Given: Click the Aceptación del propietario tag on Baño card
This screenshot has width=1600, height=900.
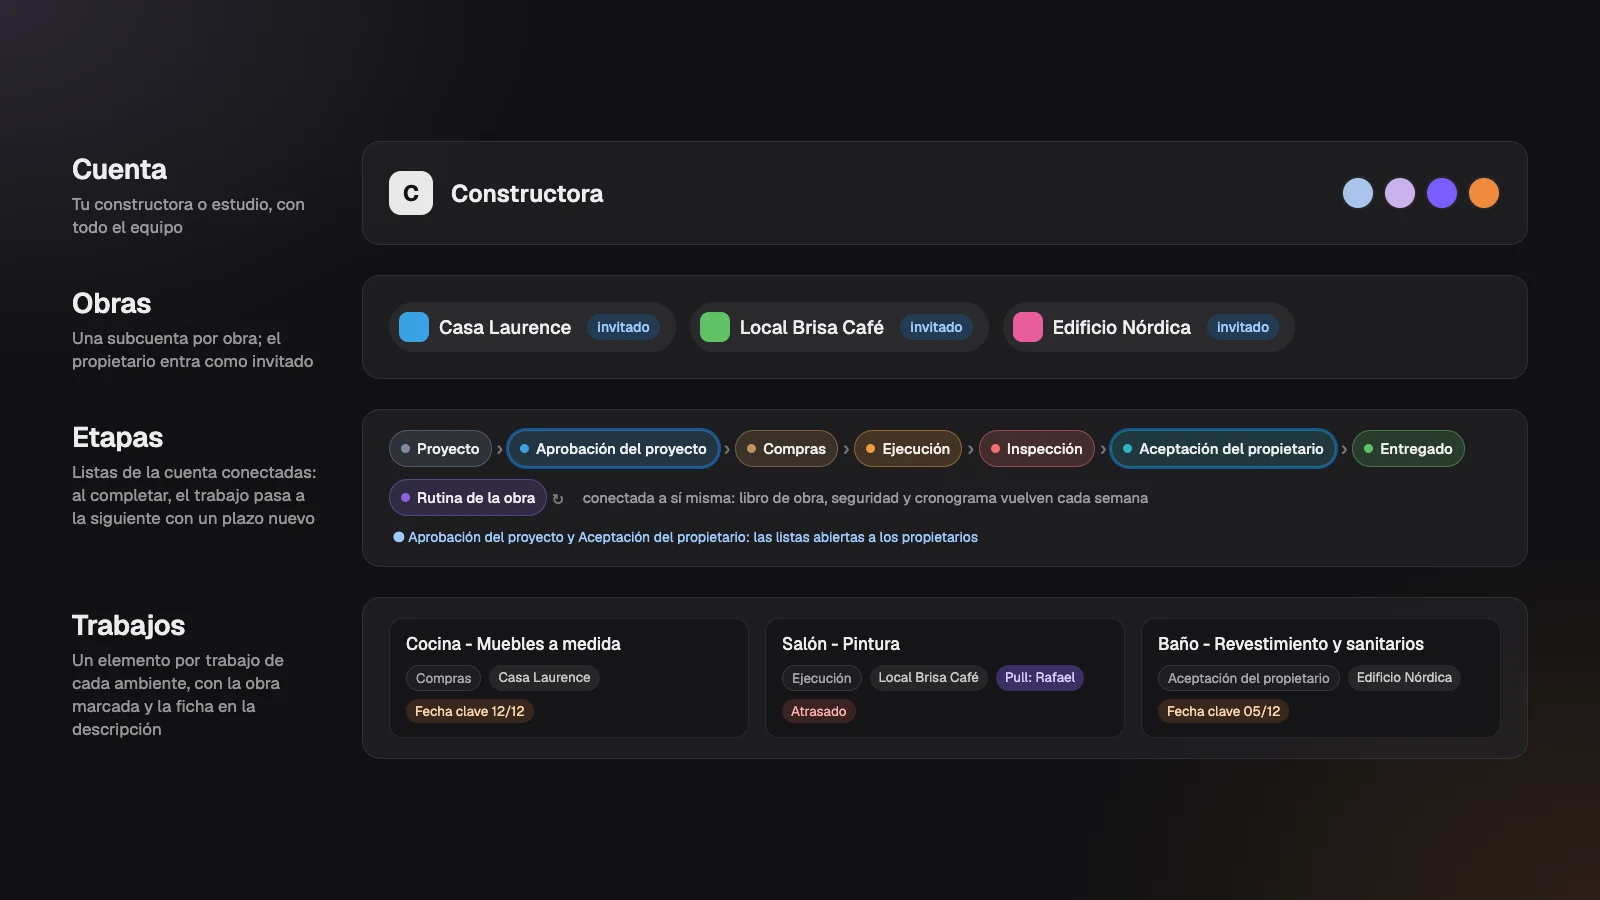Looking at the screenshot, I should pyautogui.click(x=1249, y=678).
